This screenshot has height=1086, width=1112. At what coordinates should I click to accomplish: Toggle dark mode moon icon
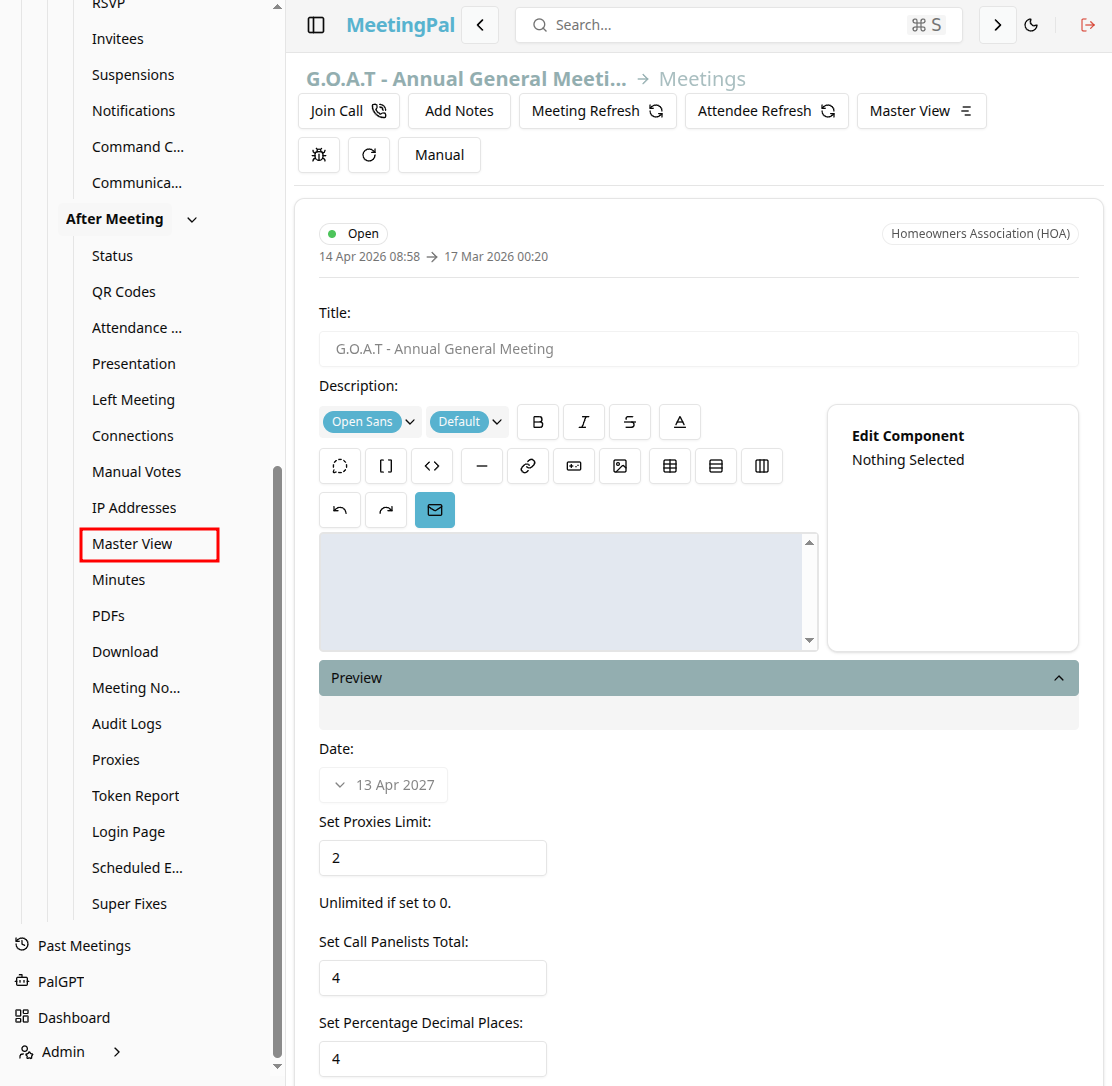click(1031, 25)
